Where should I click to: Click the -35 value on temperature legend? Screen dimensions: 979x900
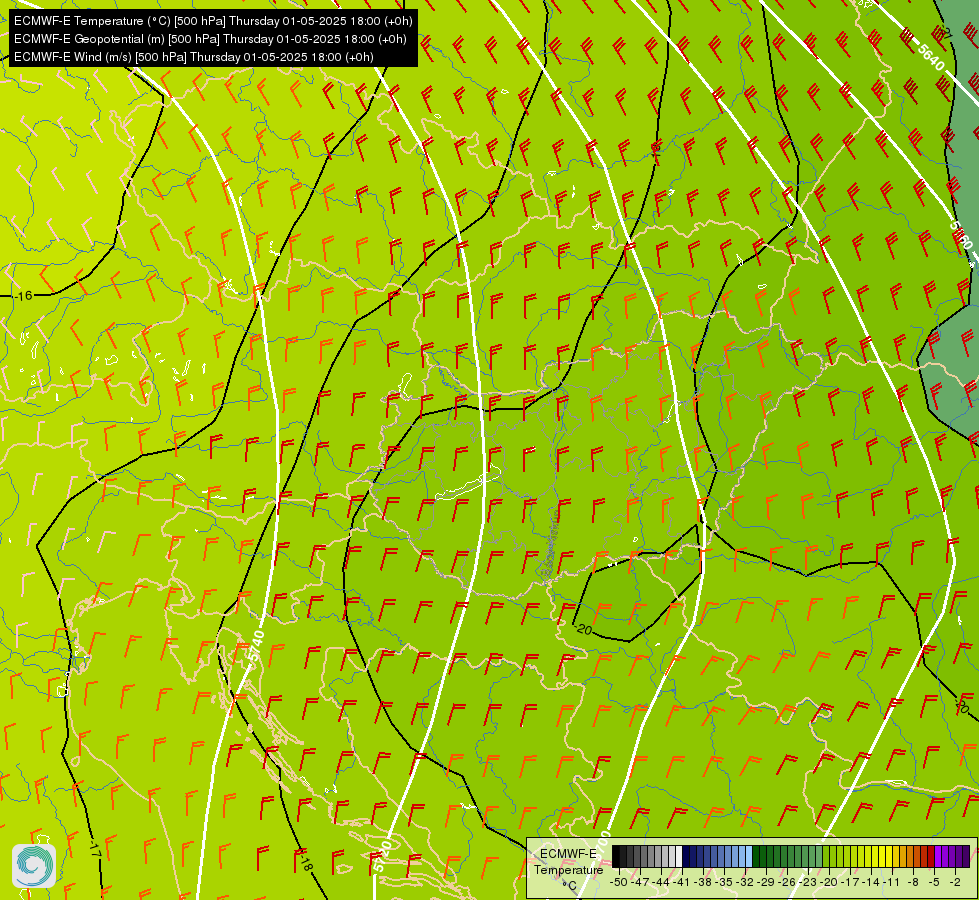click(x=724, y=882)
